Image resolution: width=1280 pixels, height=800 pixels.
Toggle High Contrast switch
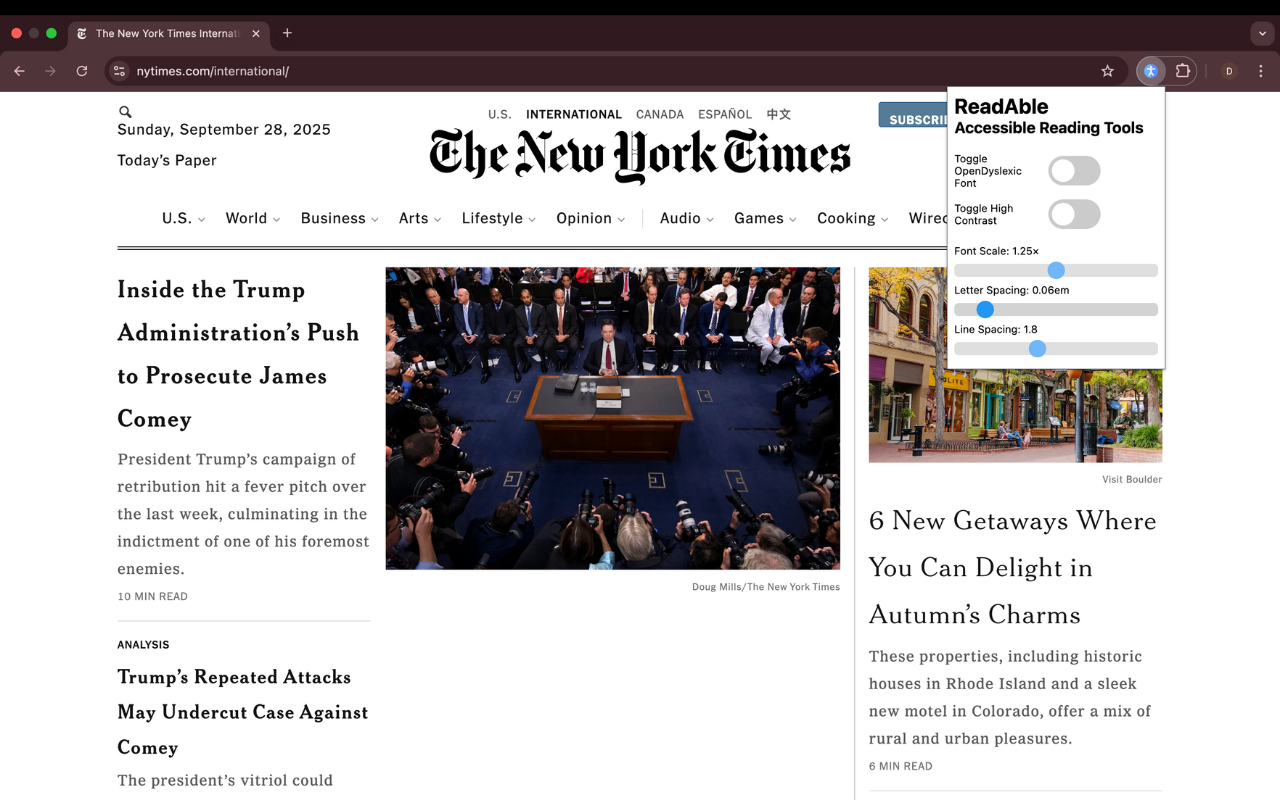tap(1074, 214)
